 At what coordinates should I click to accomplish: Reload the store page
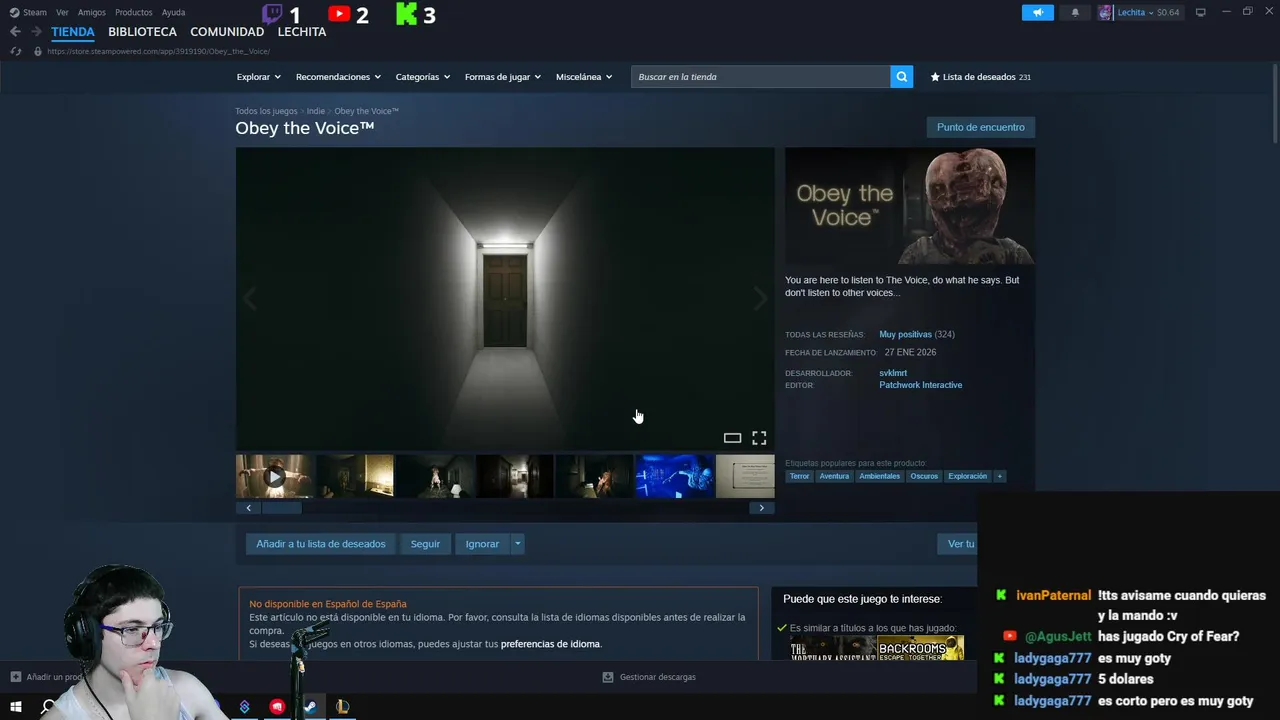[x=16, y=51]
